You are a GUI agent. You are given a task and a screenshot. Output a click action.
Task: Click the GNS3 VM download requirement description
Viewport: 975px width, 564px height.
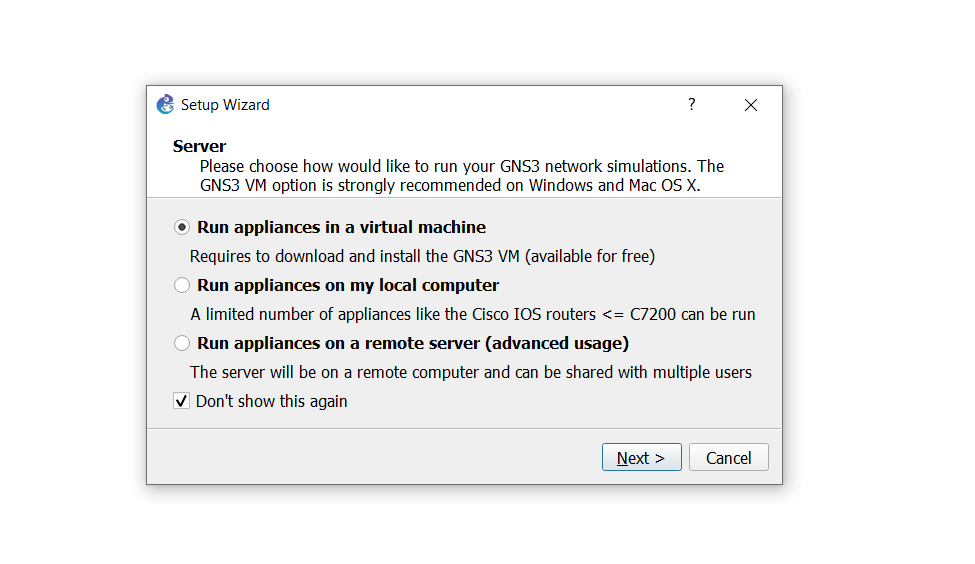pos(422,256)
